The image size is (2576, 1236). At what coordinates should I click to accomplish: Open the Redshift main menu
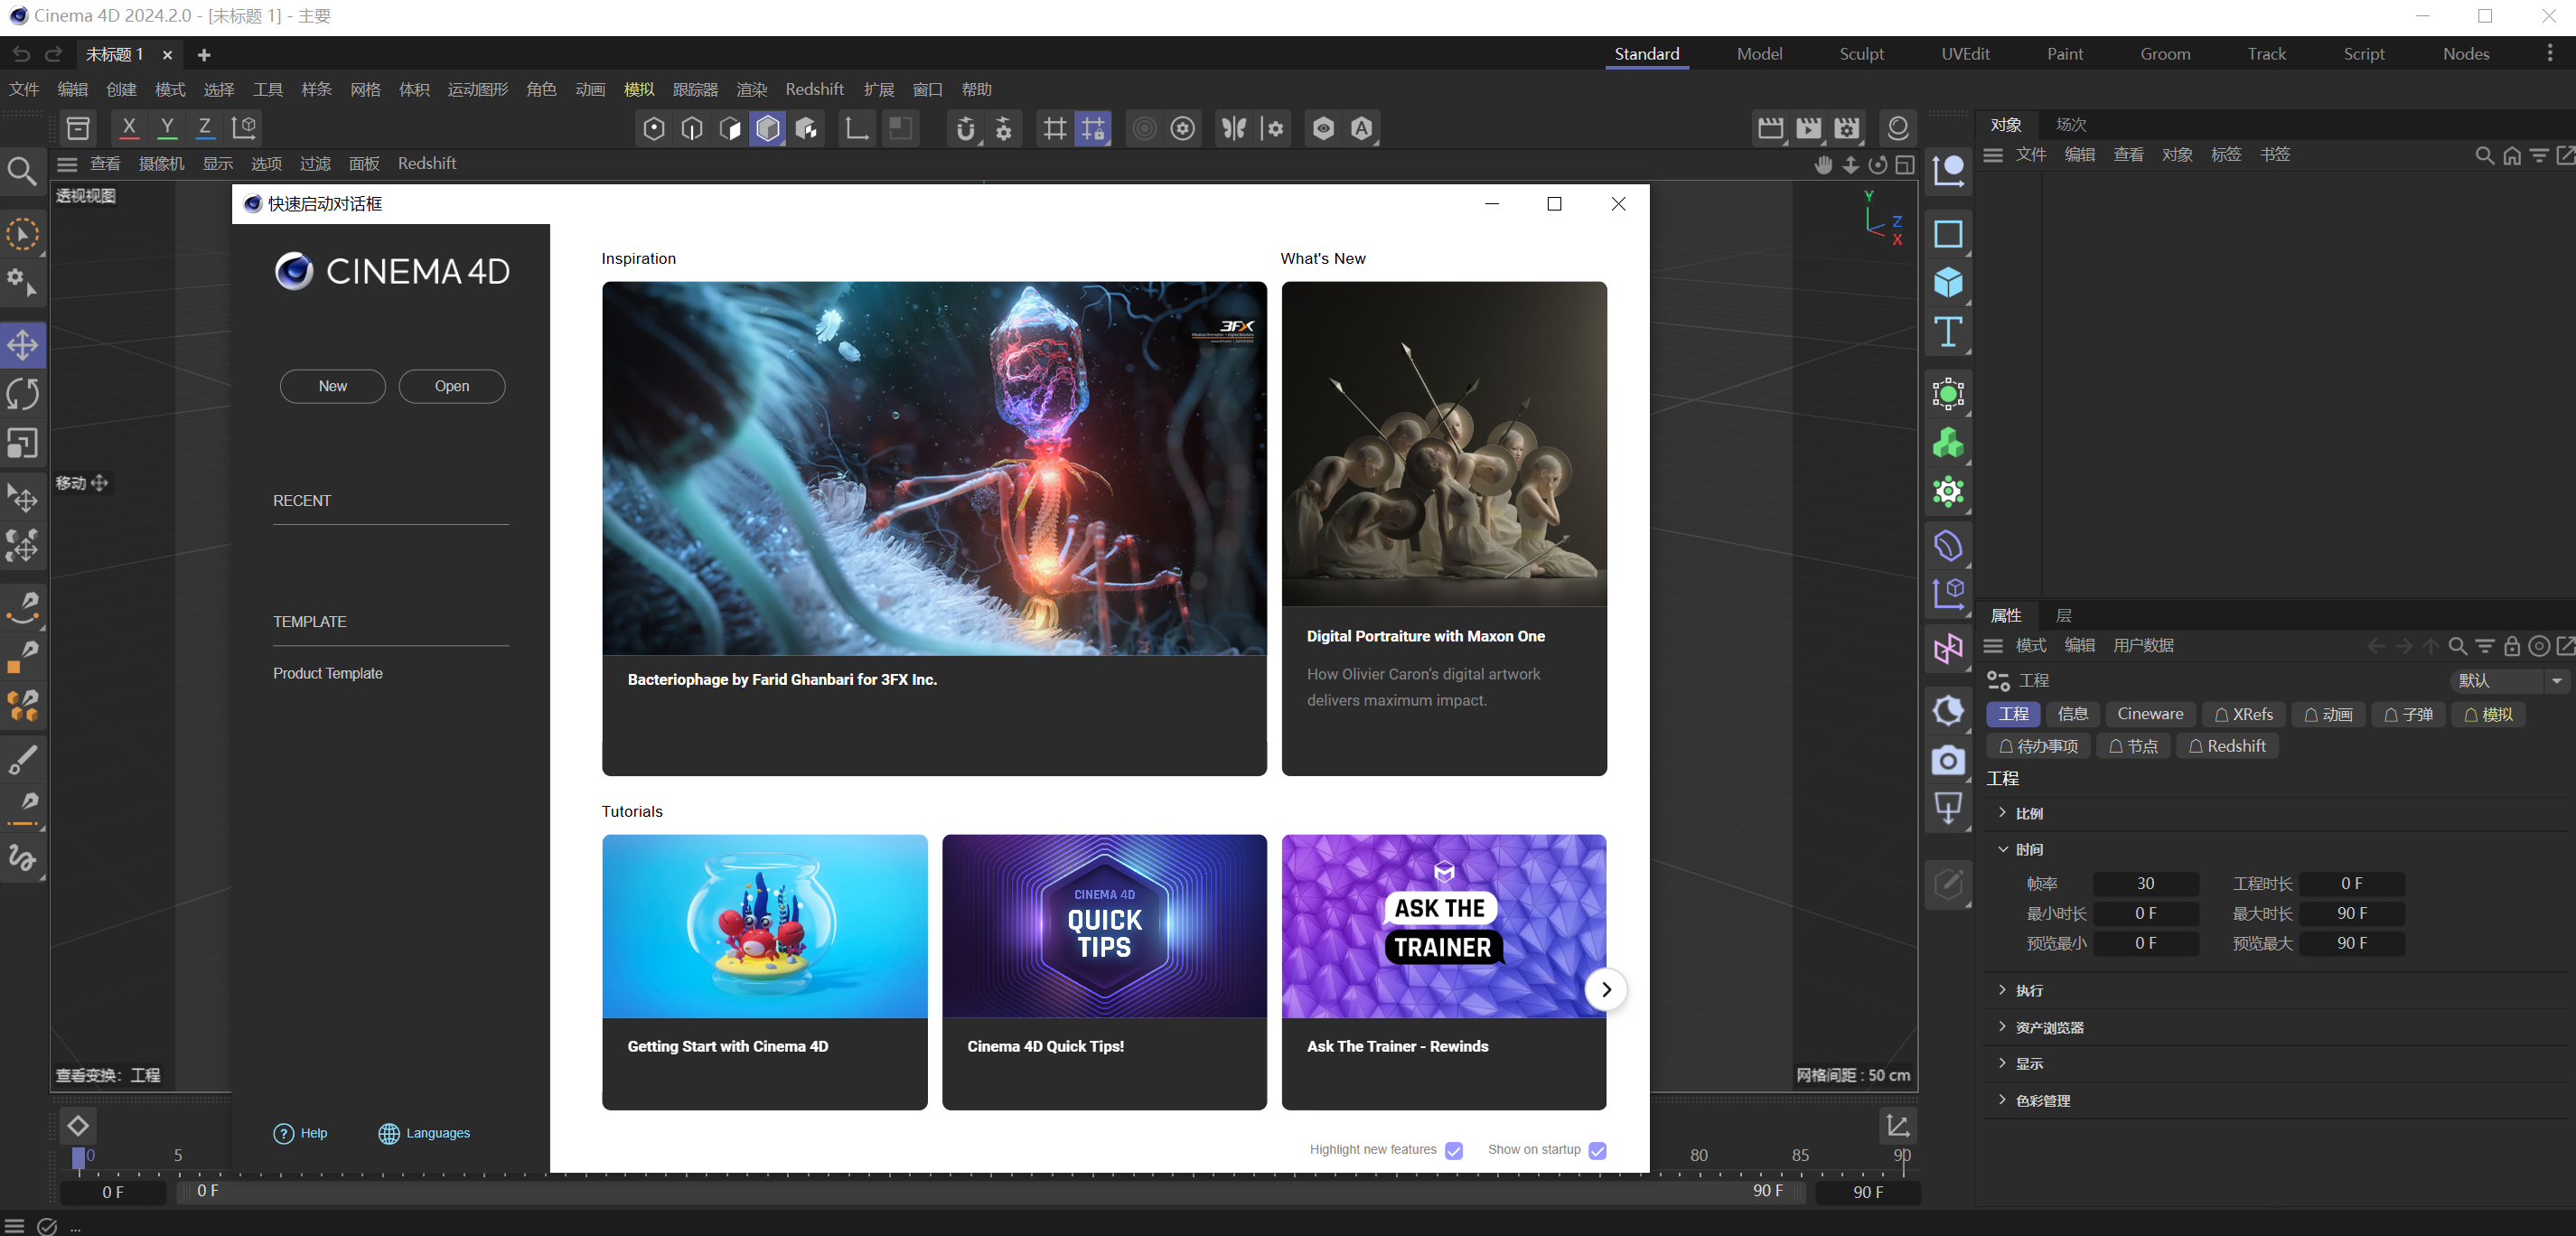pyautogui.click(x=814, y=89)
